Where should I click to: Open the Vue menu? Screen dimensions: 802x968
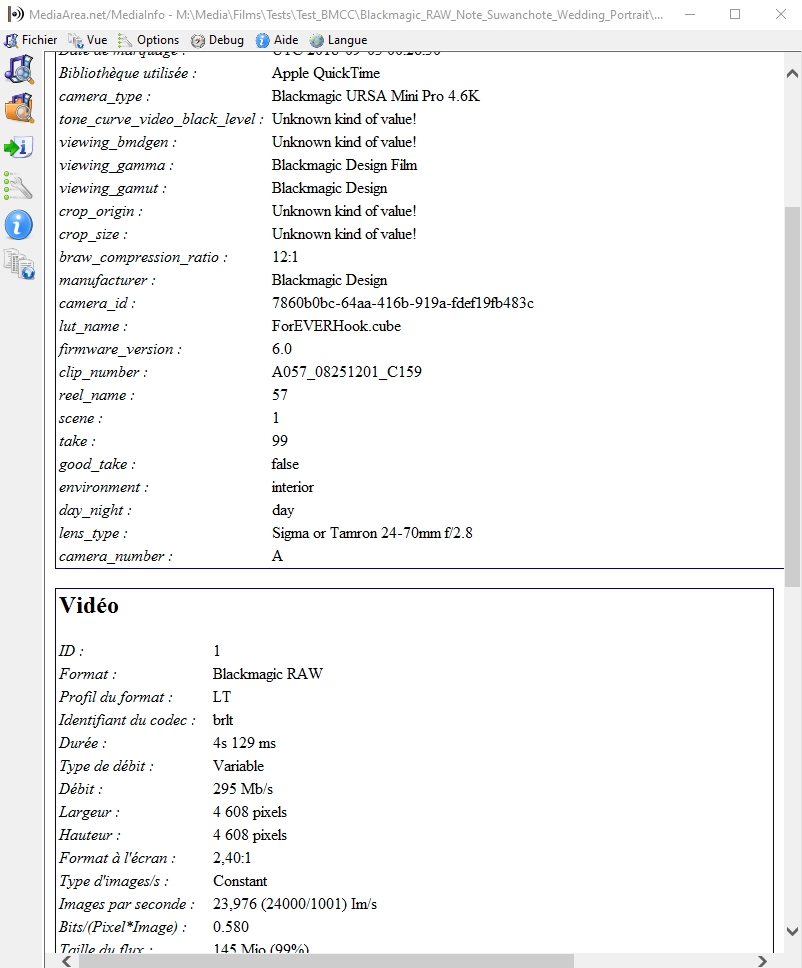pyautogui.click(x=88, y=40)
